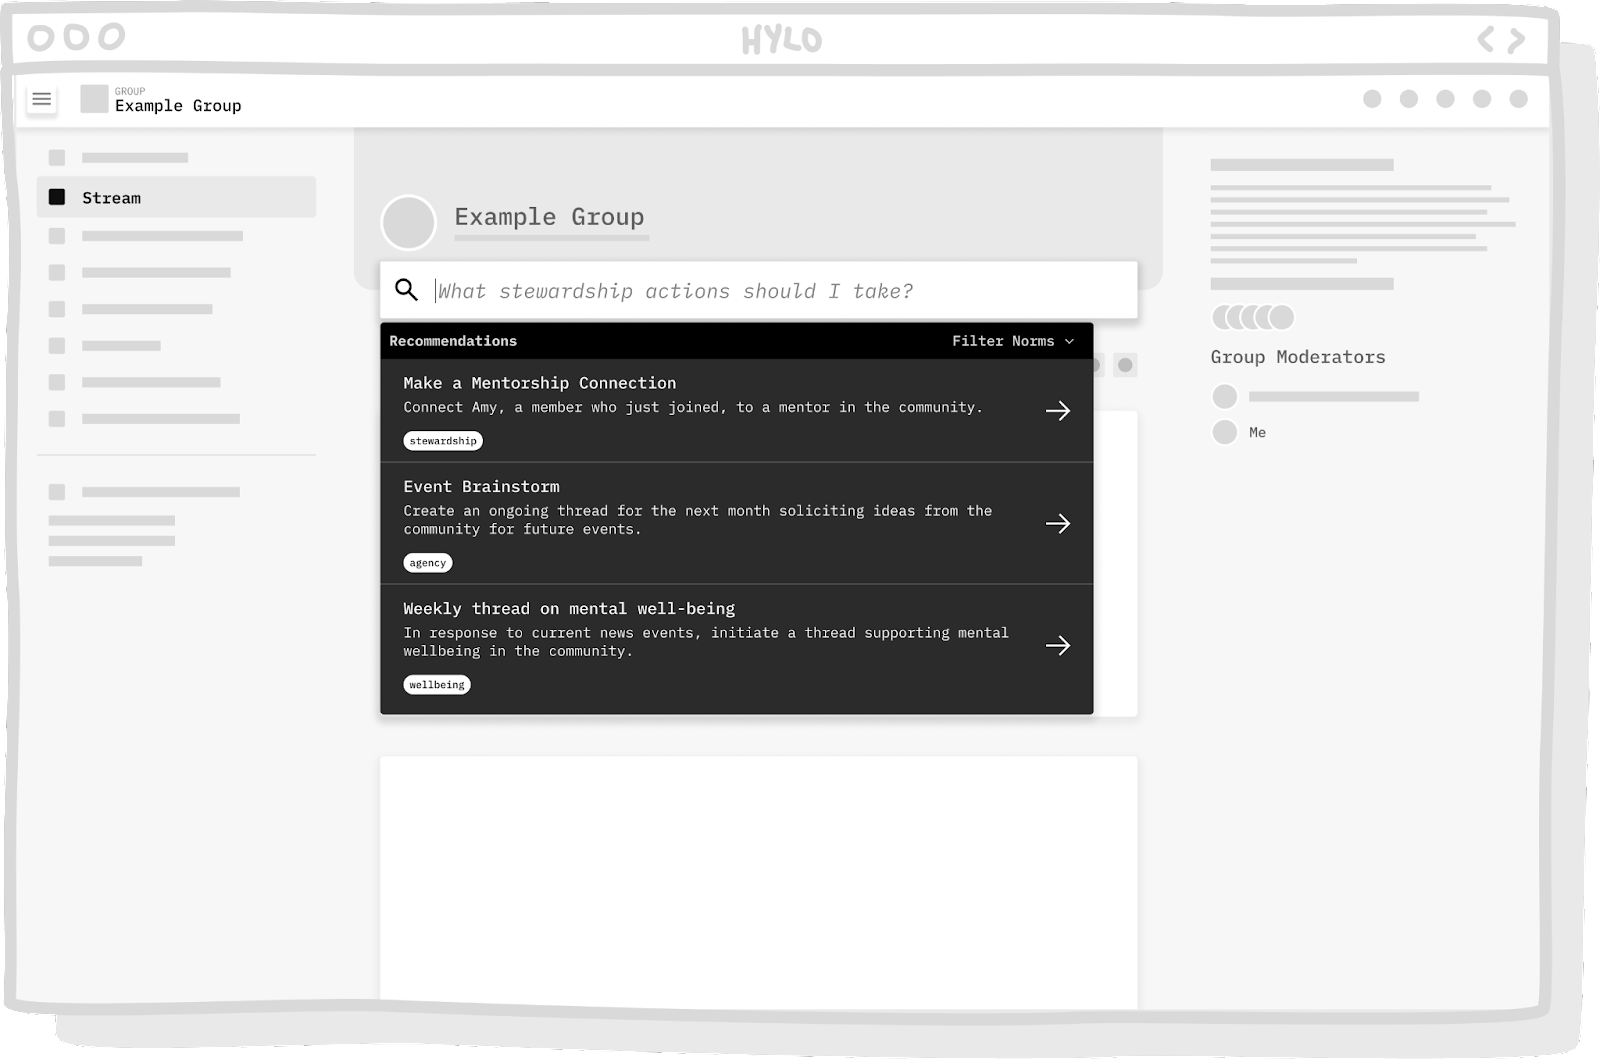Click the search magnifier icon
Screen dimensions: 1600x1059
click(x=406, y=290)
